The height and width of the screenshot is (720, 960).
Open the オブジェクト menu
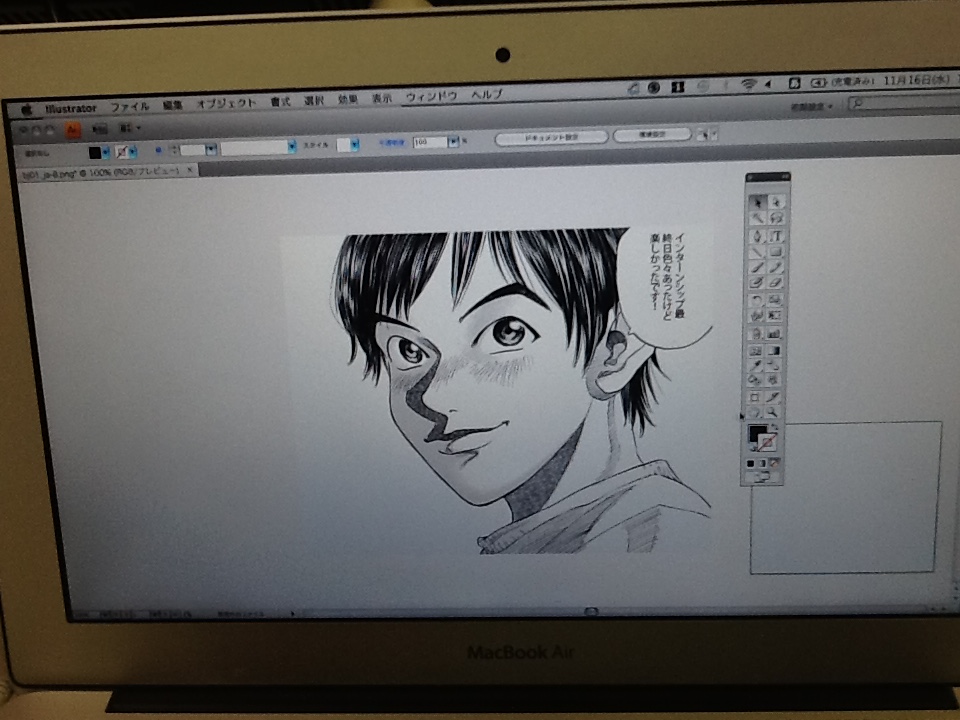pyautogui.click(x=227, y=103)
